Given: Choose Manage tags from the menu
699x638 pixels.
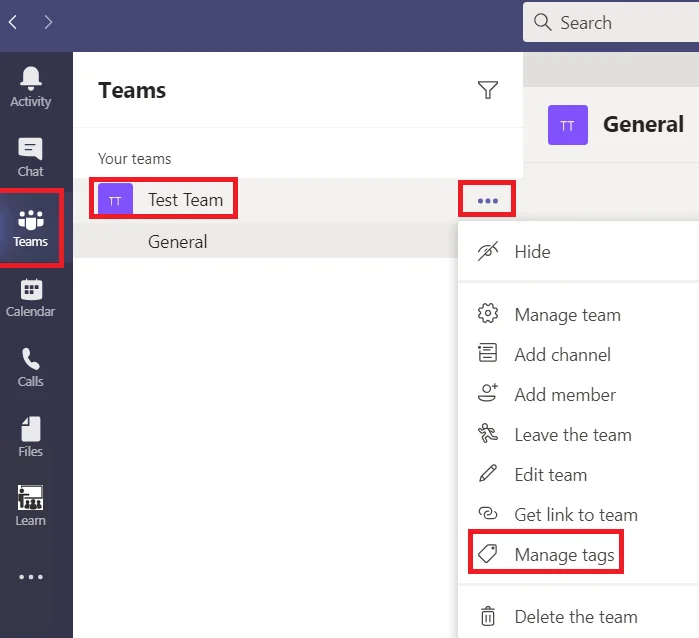Looking at the screenshot, I should 579,555.
